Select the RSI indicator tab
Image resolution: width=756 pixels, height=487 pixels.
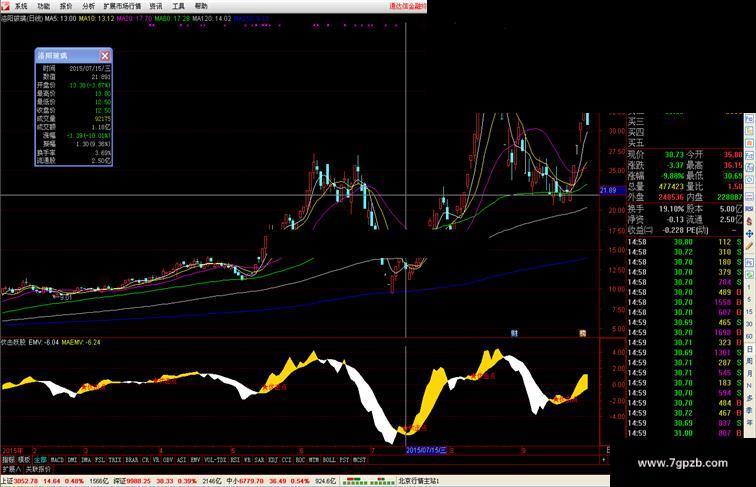click(235, 460)
